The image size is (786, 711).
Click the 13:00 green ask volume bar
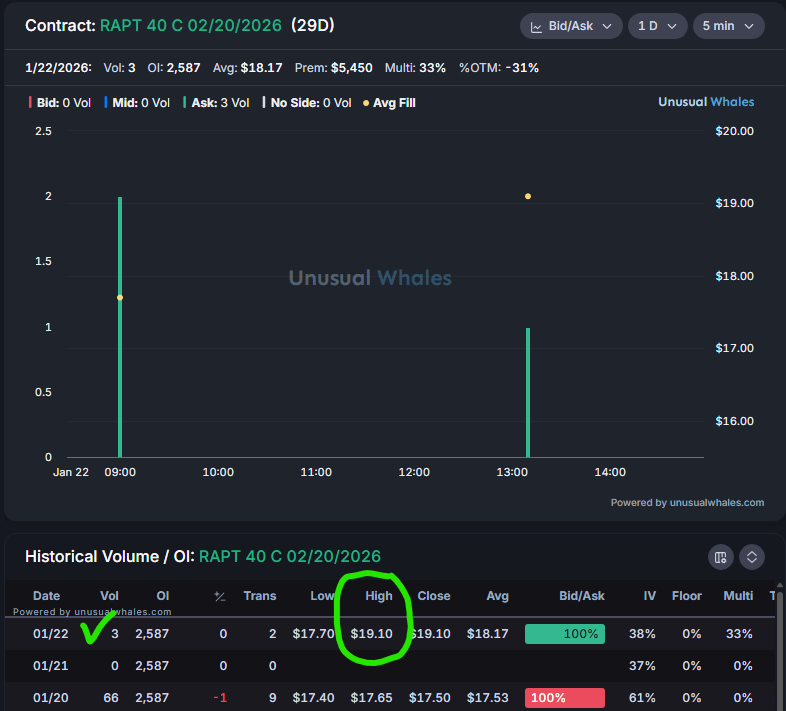(528, 393)
